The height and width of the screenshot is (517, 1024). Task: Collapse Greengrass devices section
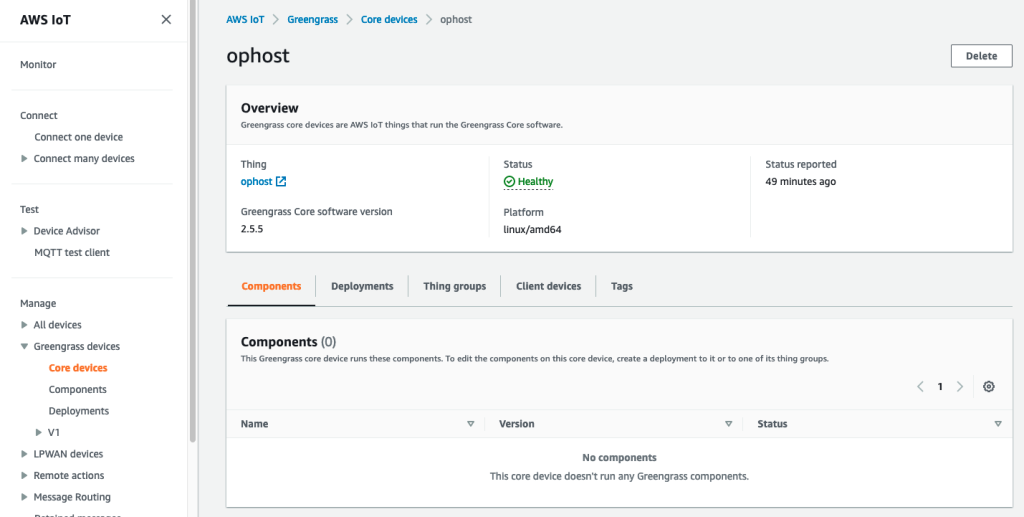pyautogui.click(x=24, y=347)
